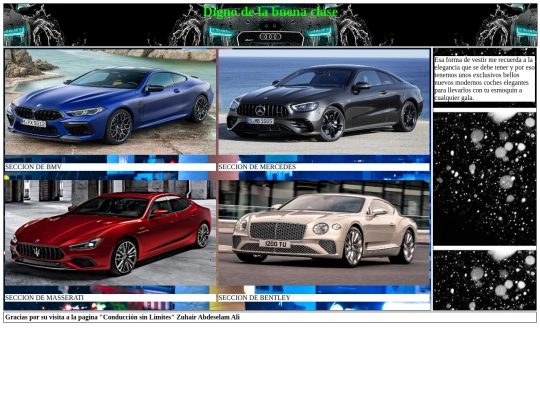
Task: Click the blue BMW car image
Action: pyautogui.click(x=110, y=102)
